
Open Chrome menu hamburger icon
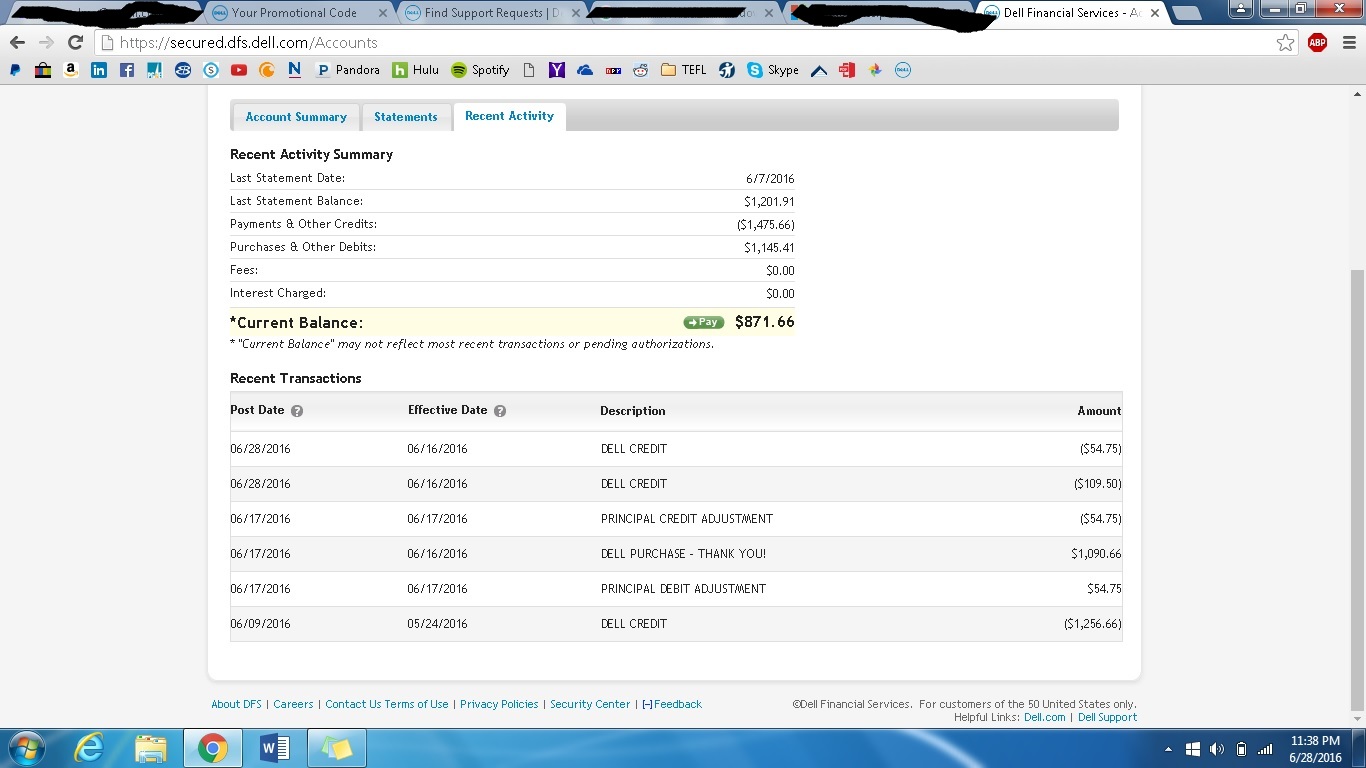1348,42
